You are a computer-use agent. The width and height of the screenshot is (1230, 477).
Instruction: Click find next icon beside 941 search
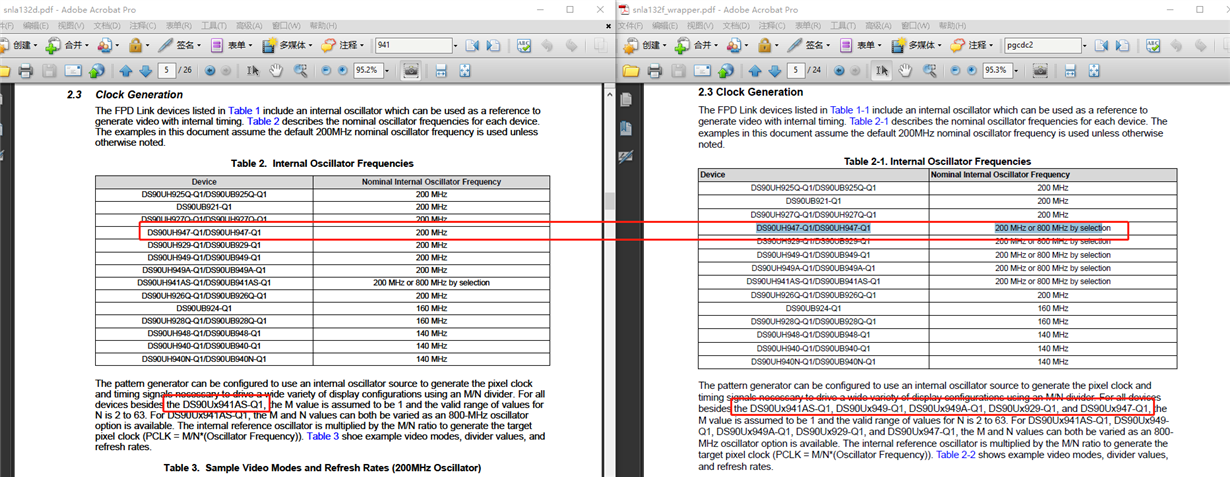495,45
